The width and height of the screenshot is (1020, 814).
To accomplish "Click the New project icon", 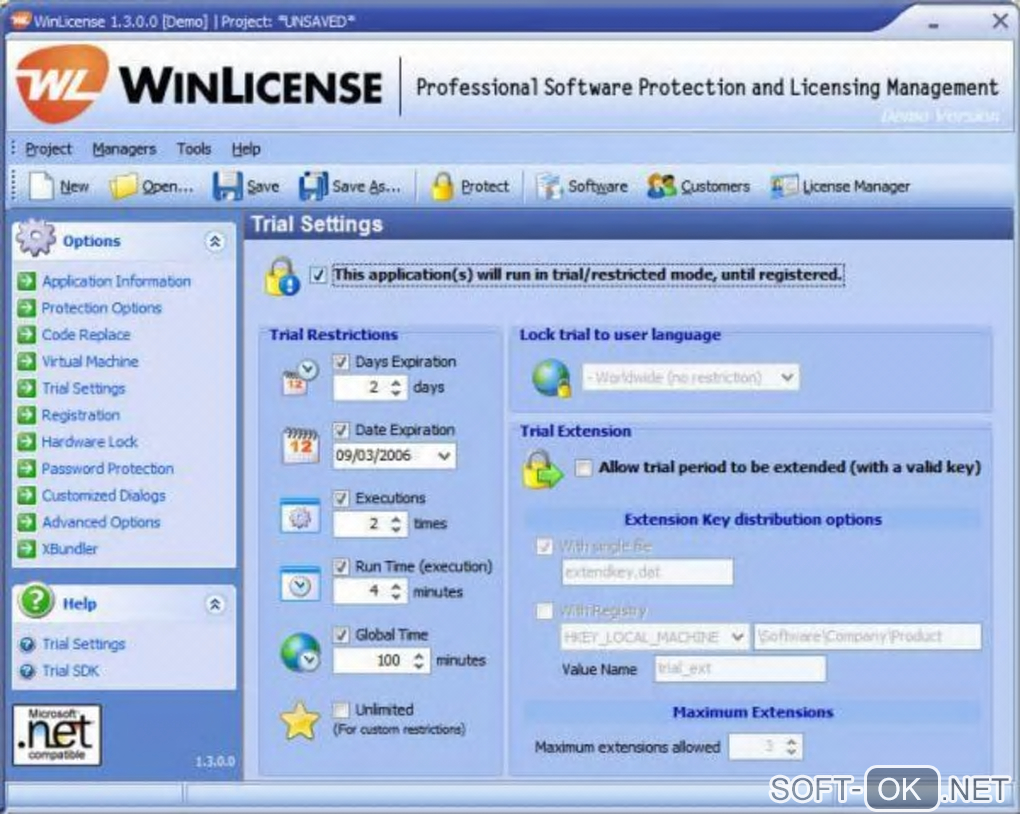I will coord(42,186).
